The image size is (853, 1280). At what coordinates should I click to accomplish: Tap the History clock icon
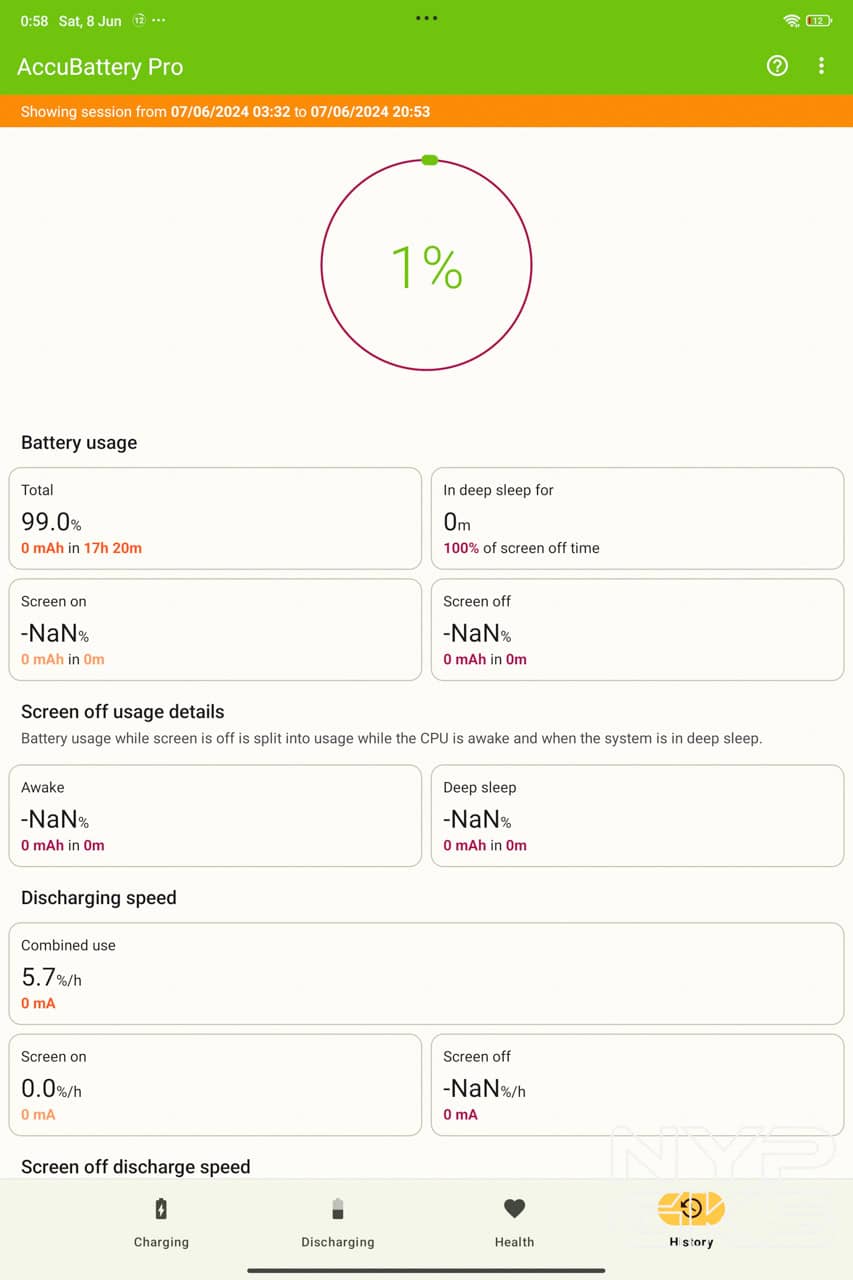pos(691,1209)
